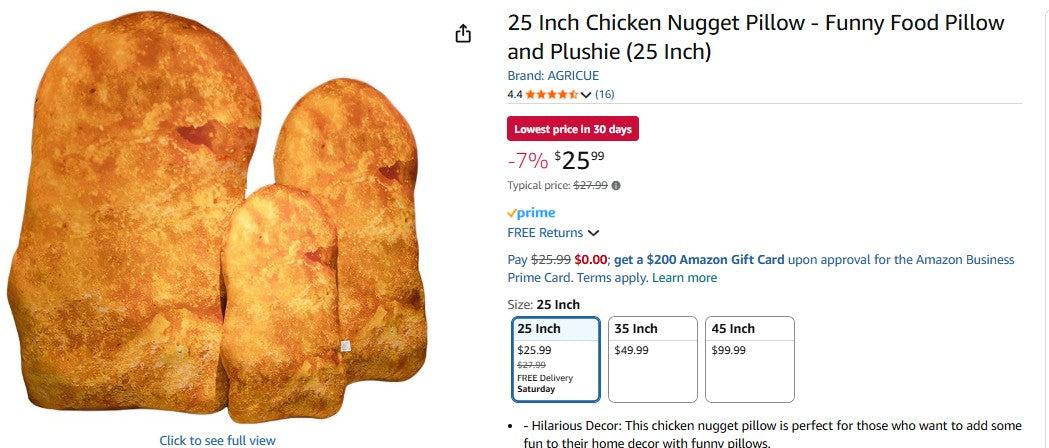Image resolution: width=1049 pixels, height=448 pixels.
Task: Click 'Click to see full view' link
Action: click(x=217, y=440)
